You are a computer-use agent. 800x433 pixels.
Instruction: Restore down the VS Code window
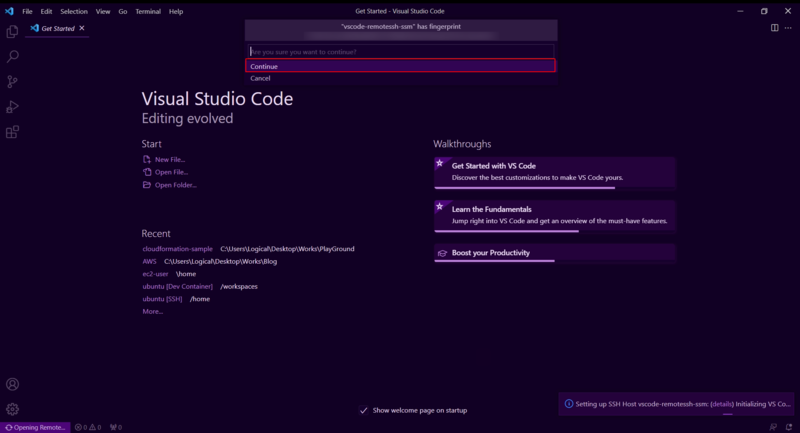(x=764, y=11)
